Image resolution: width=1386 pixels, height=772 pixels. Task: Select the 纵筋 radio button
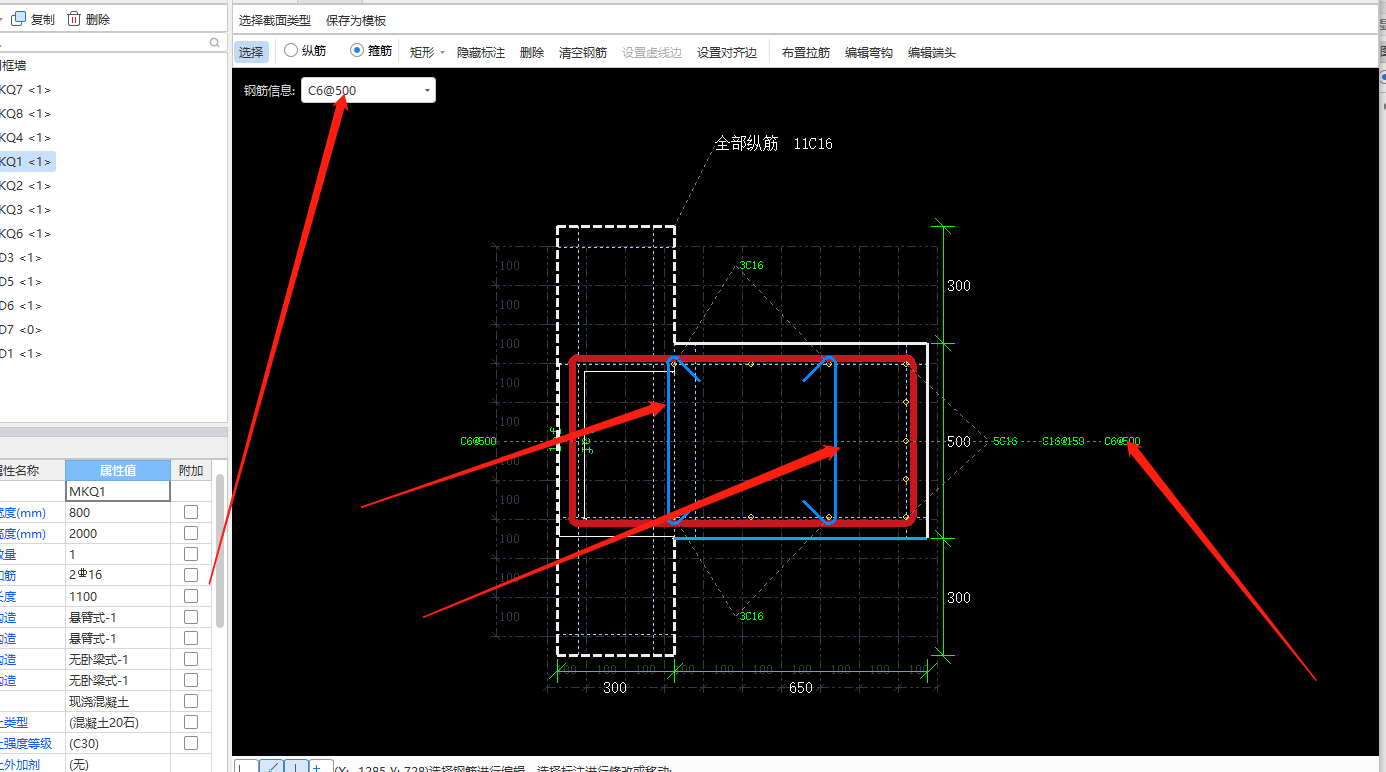291,50
